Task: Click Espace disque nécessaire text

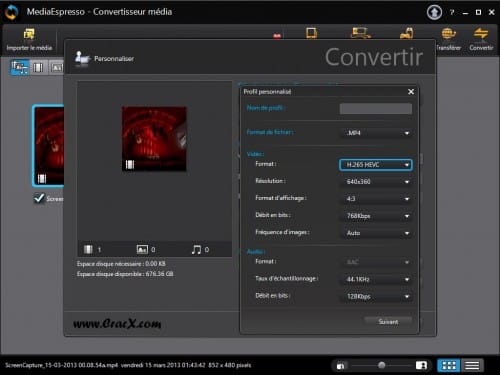Action: click(121, 264)
